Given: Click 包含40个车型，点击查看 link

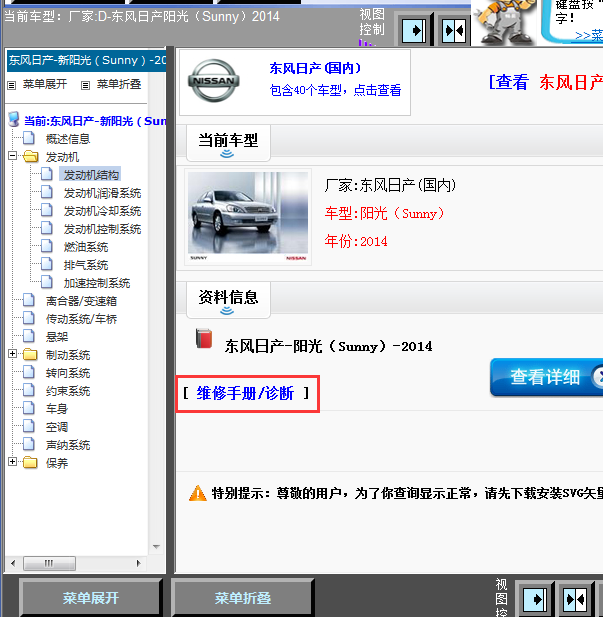Looking at the screenshot, I should click(x=335, y=91).
